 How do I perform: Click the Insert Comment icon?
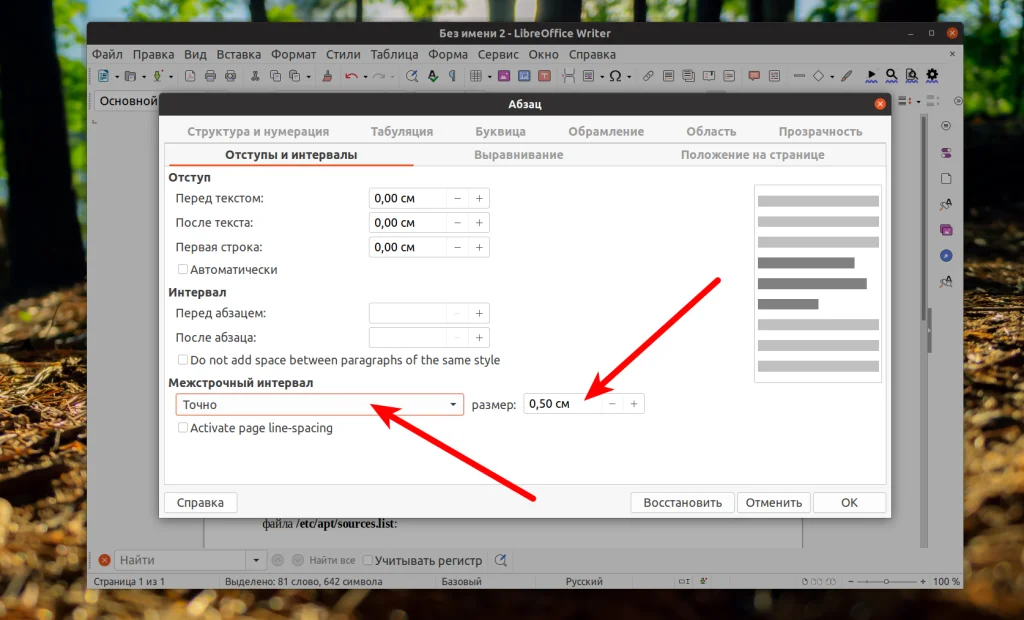(x=753, y=75)
